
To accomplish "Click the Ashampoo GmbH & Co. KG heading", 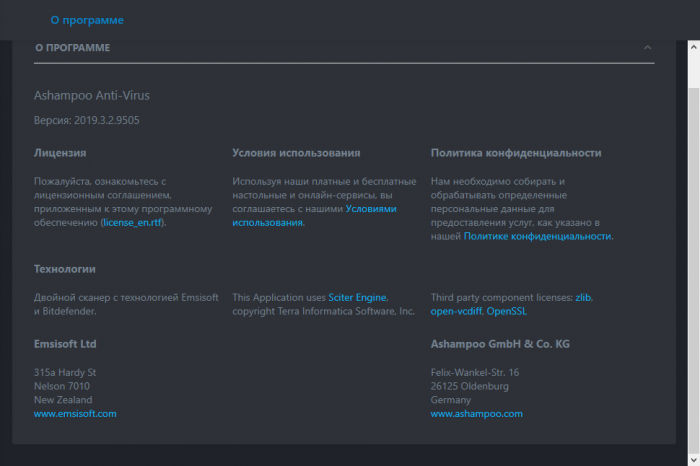I will click(500, 344).
